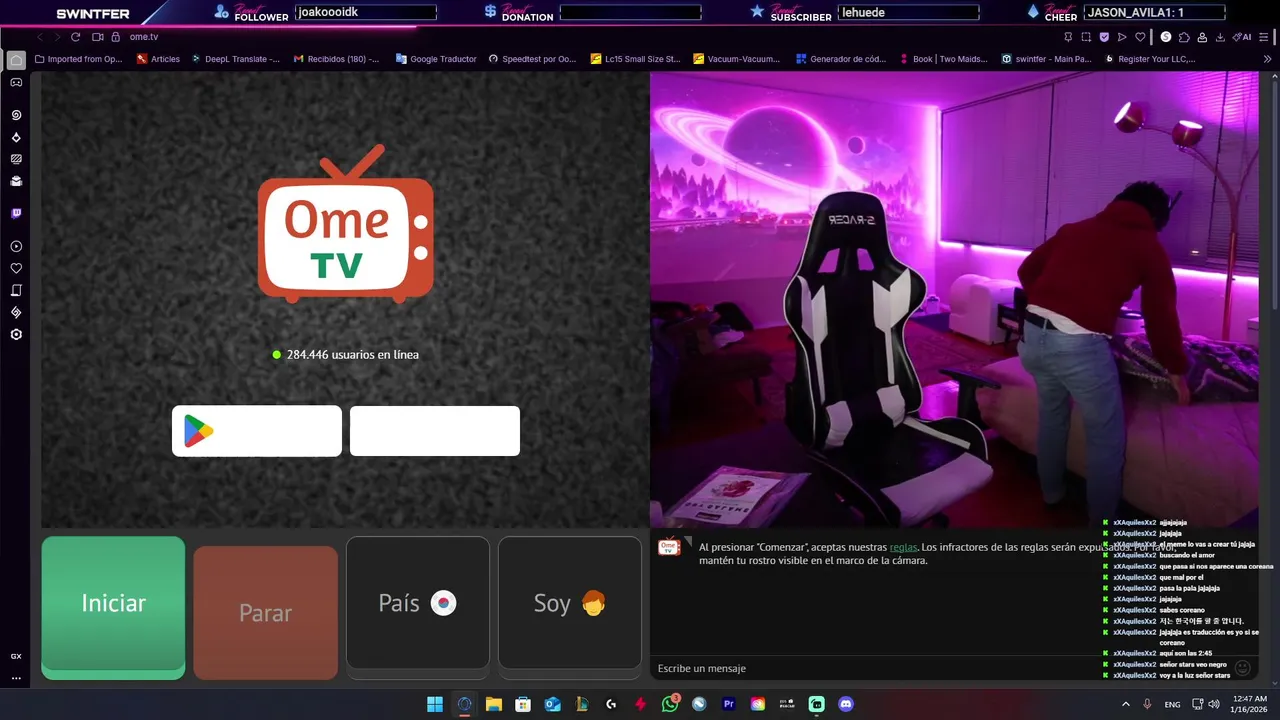Viewport: 1280px width, 720px height.
Task: Click the blank white app store button
Action: click(x=435, y=431)
